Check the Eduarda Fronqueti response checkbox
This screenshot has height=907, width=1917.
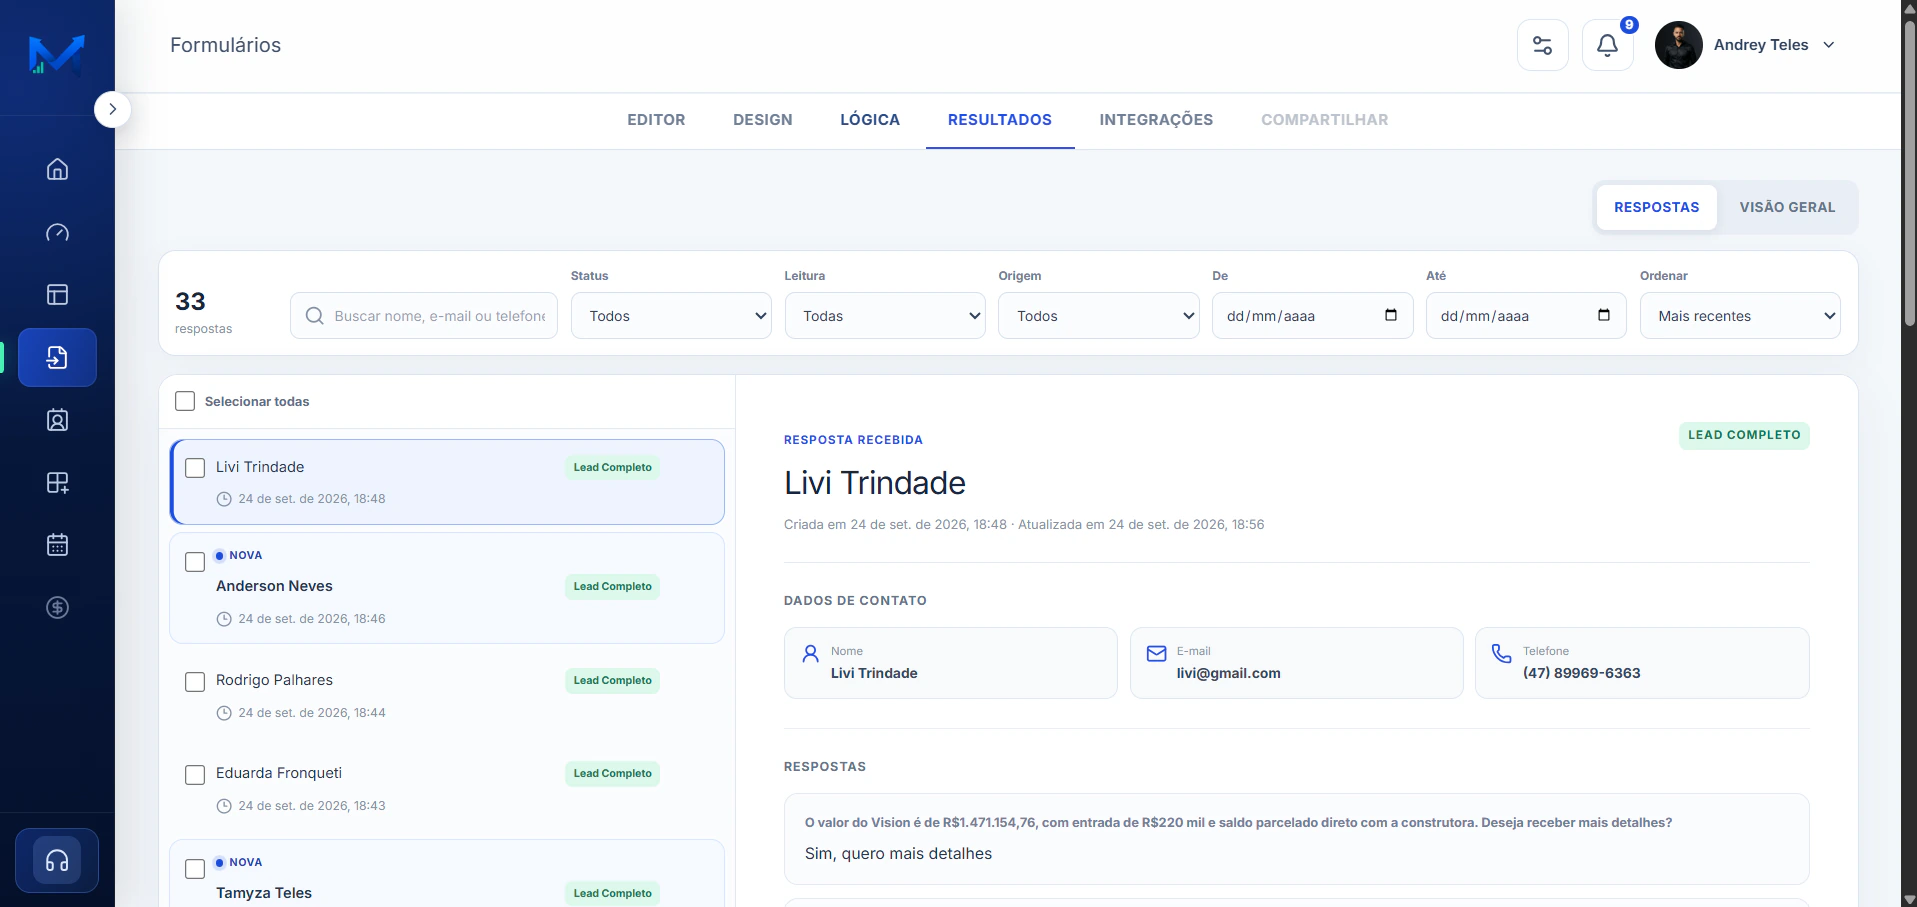(195, 774)
